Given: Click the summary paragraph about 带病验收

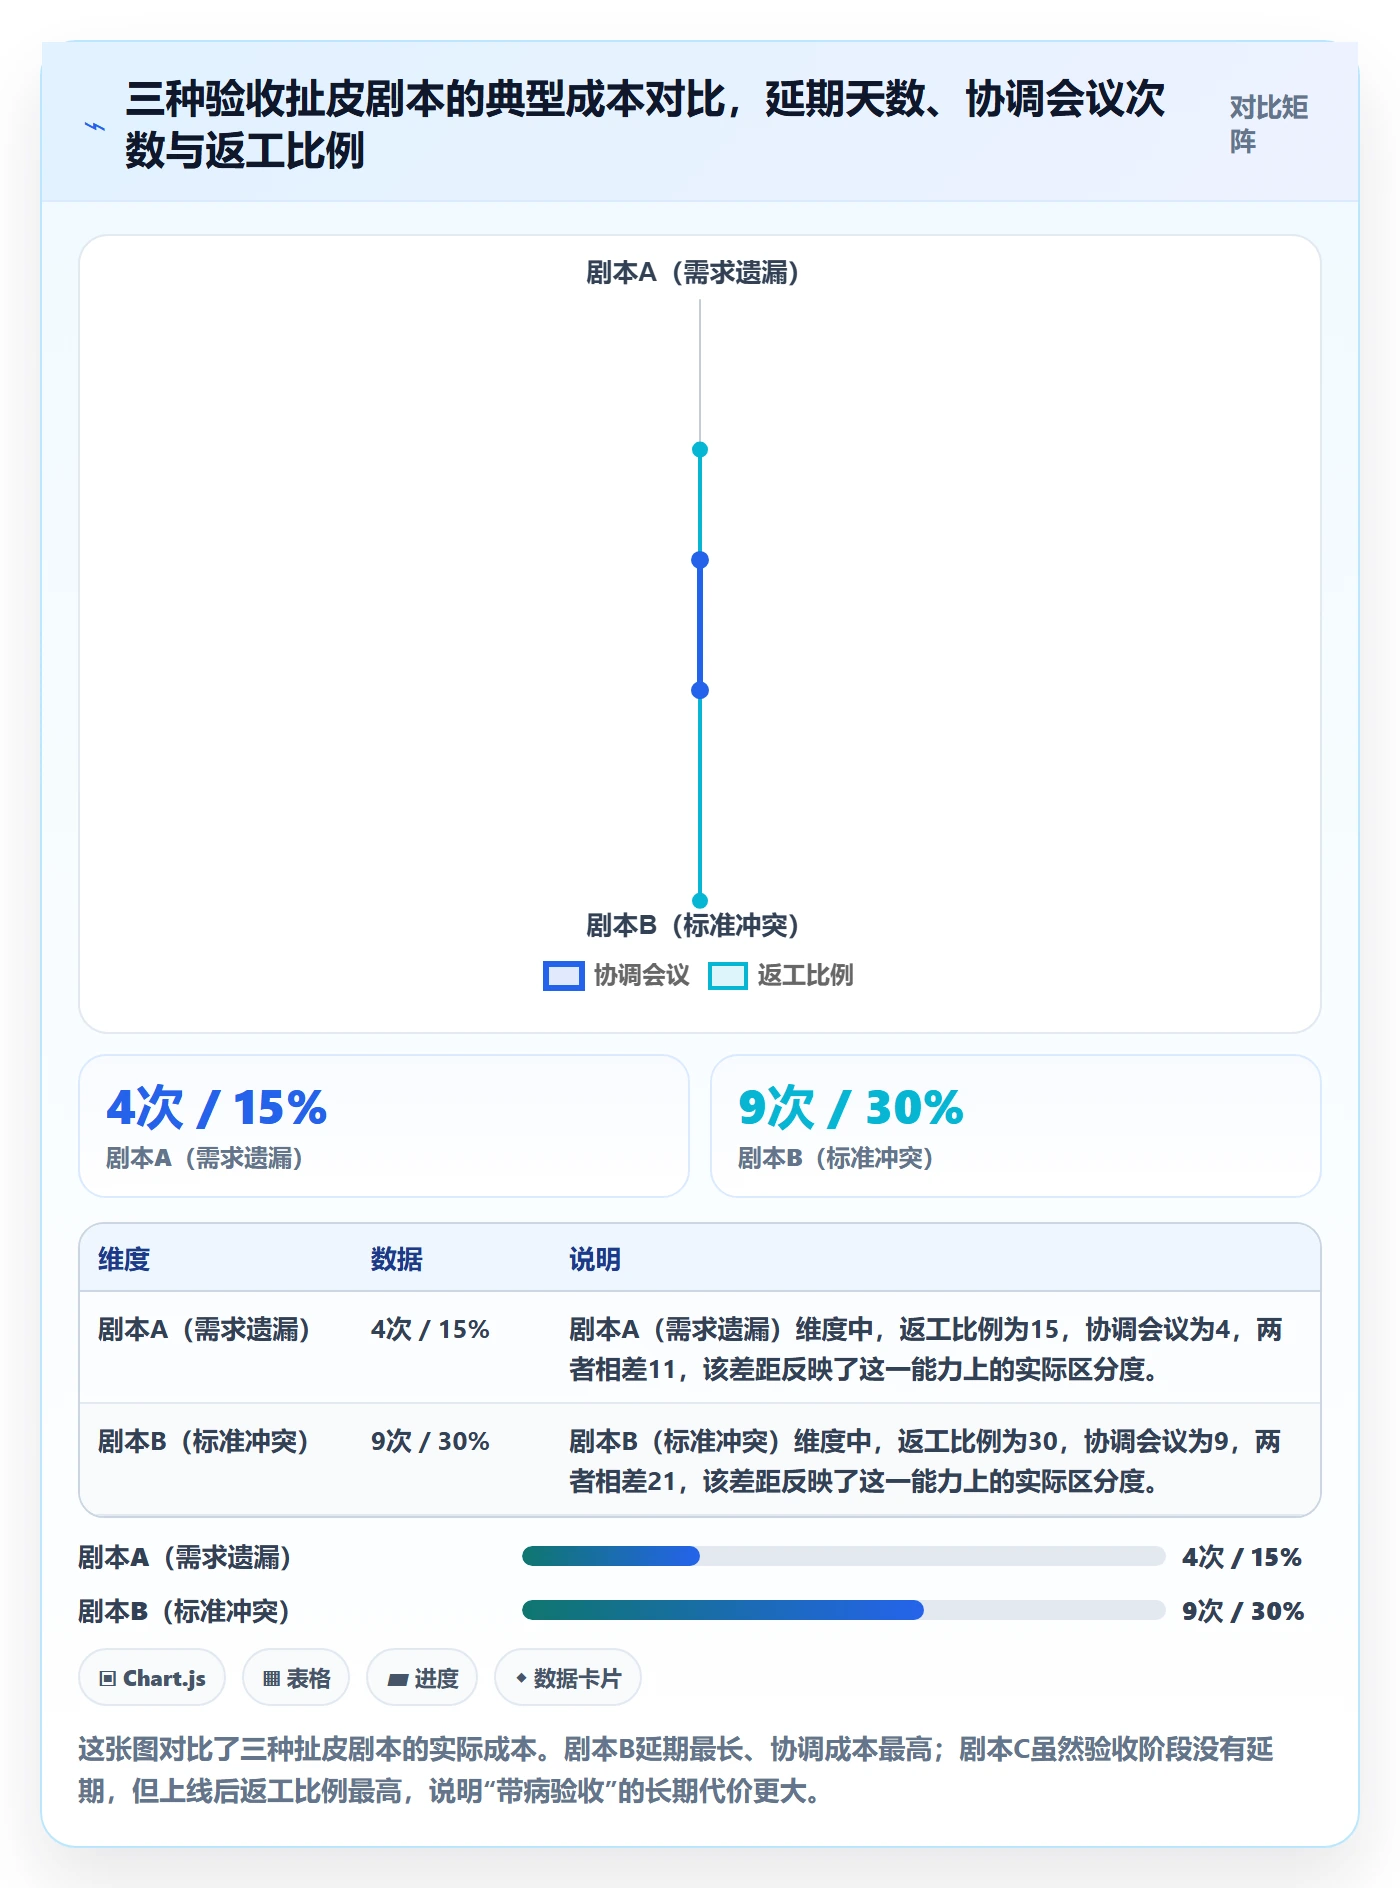Looking at the screenshot, I should click(x=676, y=1769).
